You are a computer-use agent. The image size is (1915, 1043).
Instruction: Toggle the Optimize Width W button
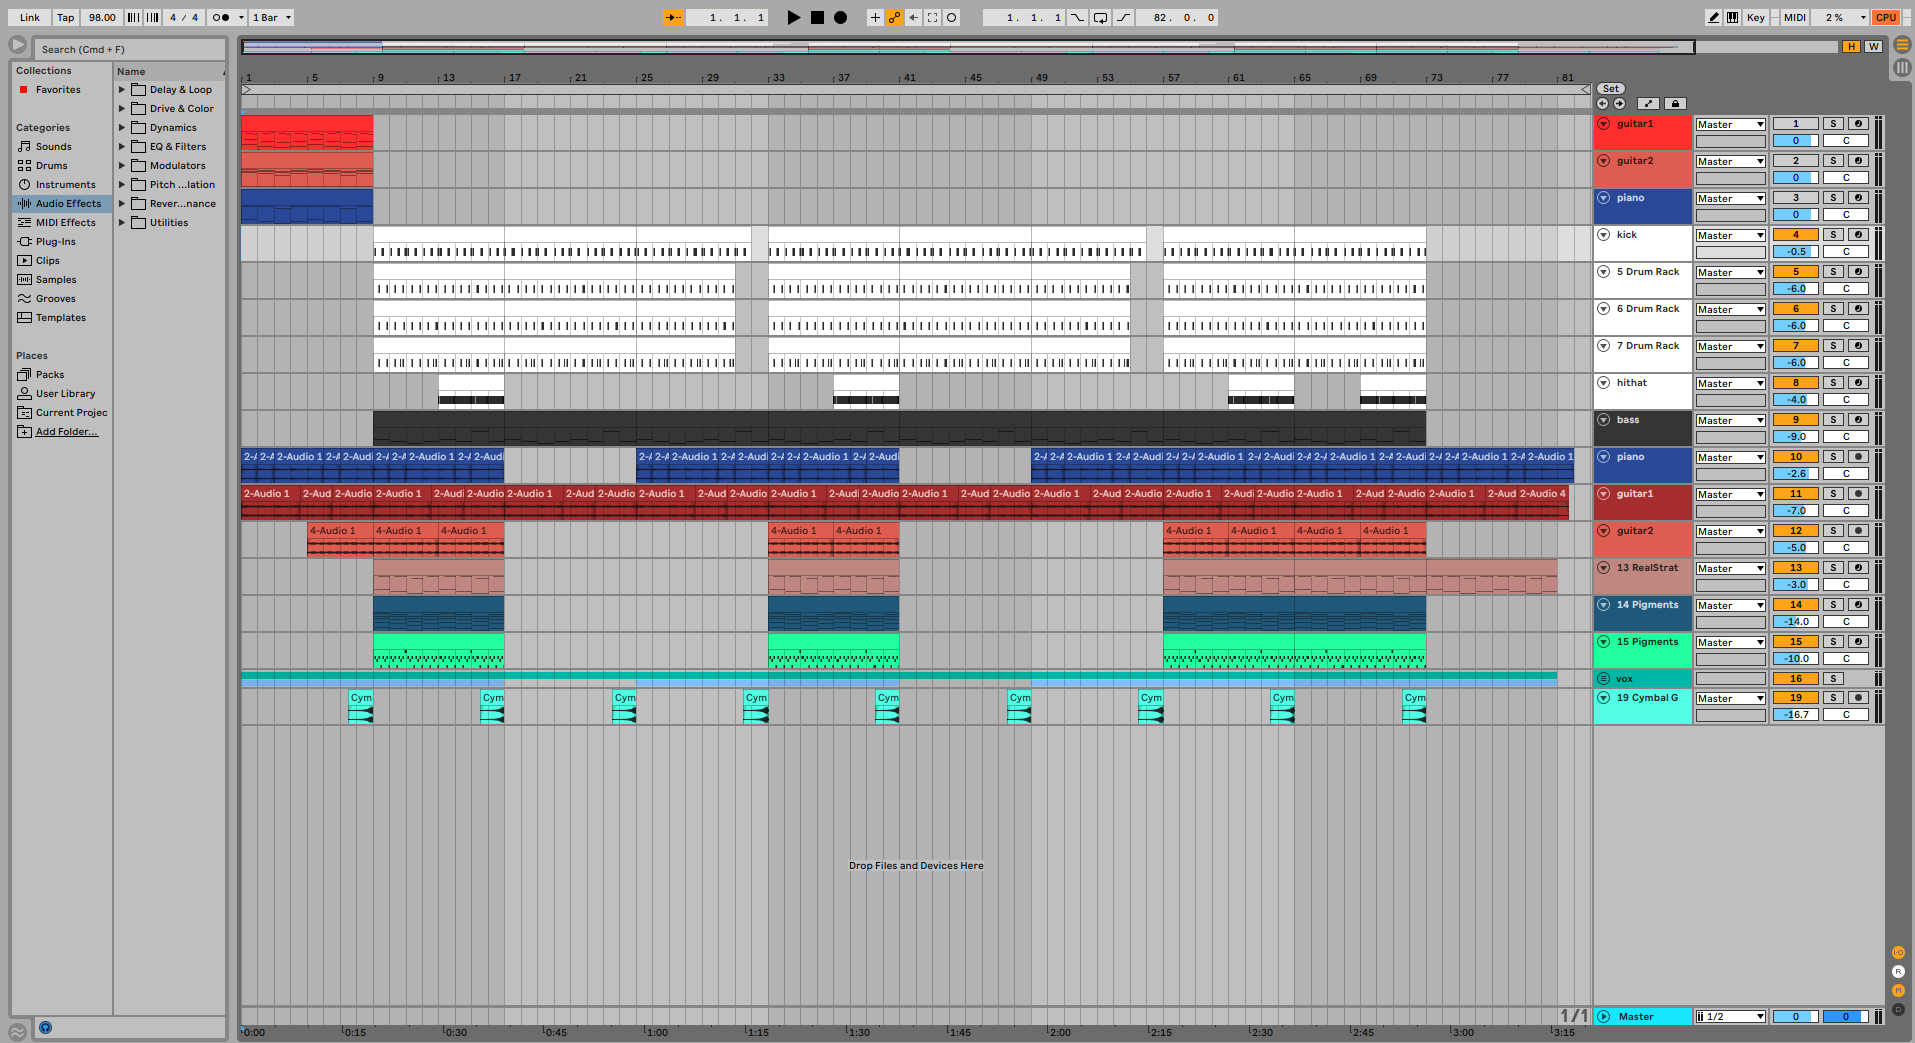tap(1873, 46)
